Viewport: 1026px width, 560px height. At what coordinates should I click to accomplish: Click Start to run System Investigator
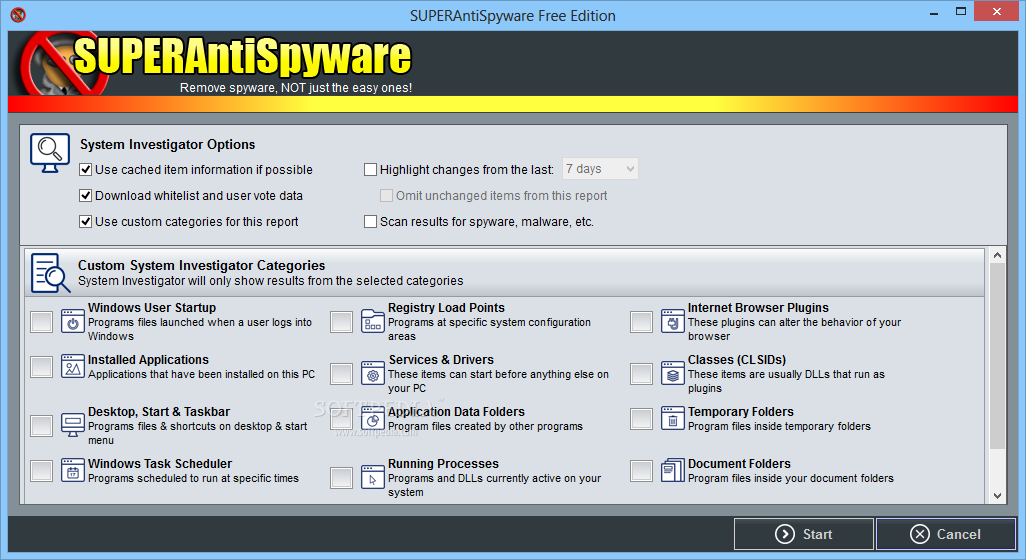[x=804, y=534]
